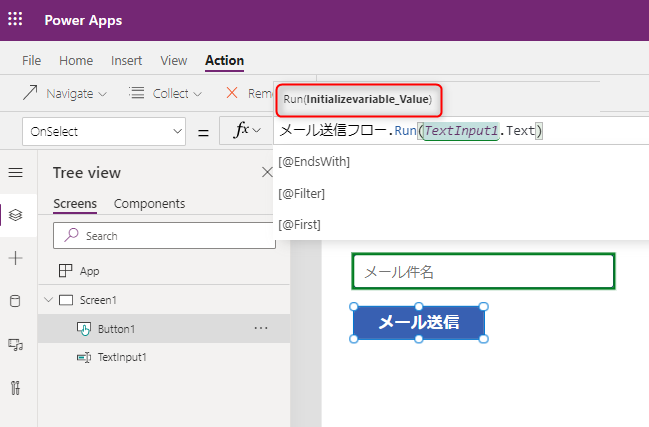
Task: Select the Screens tab in Tree view
Action: coord(75,204)
